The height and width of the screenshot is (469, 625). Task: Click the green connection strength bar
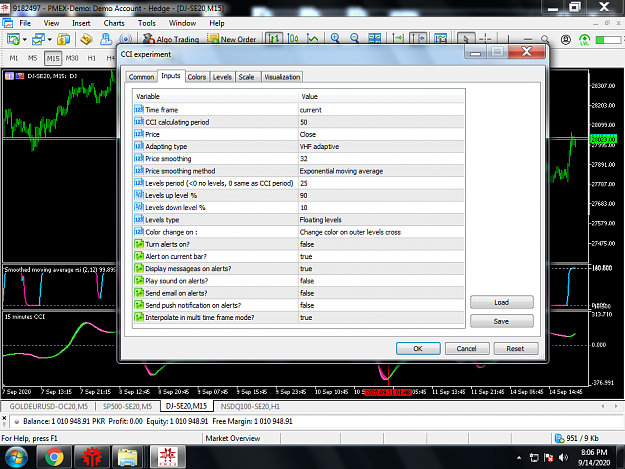pyautogui.click(x=608, y=40)
